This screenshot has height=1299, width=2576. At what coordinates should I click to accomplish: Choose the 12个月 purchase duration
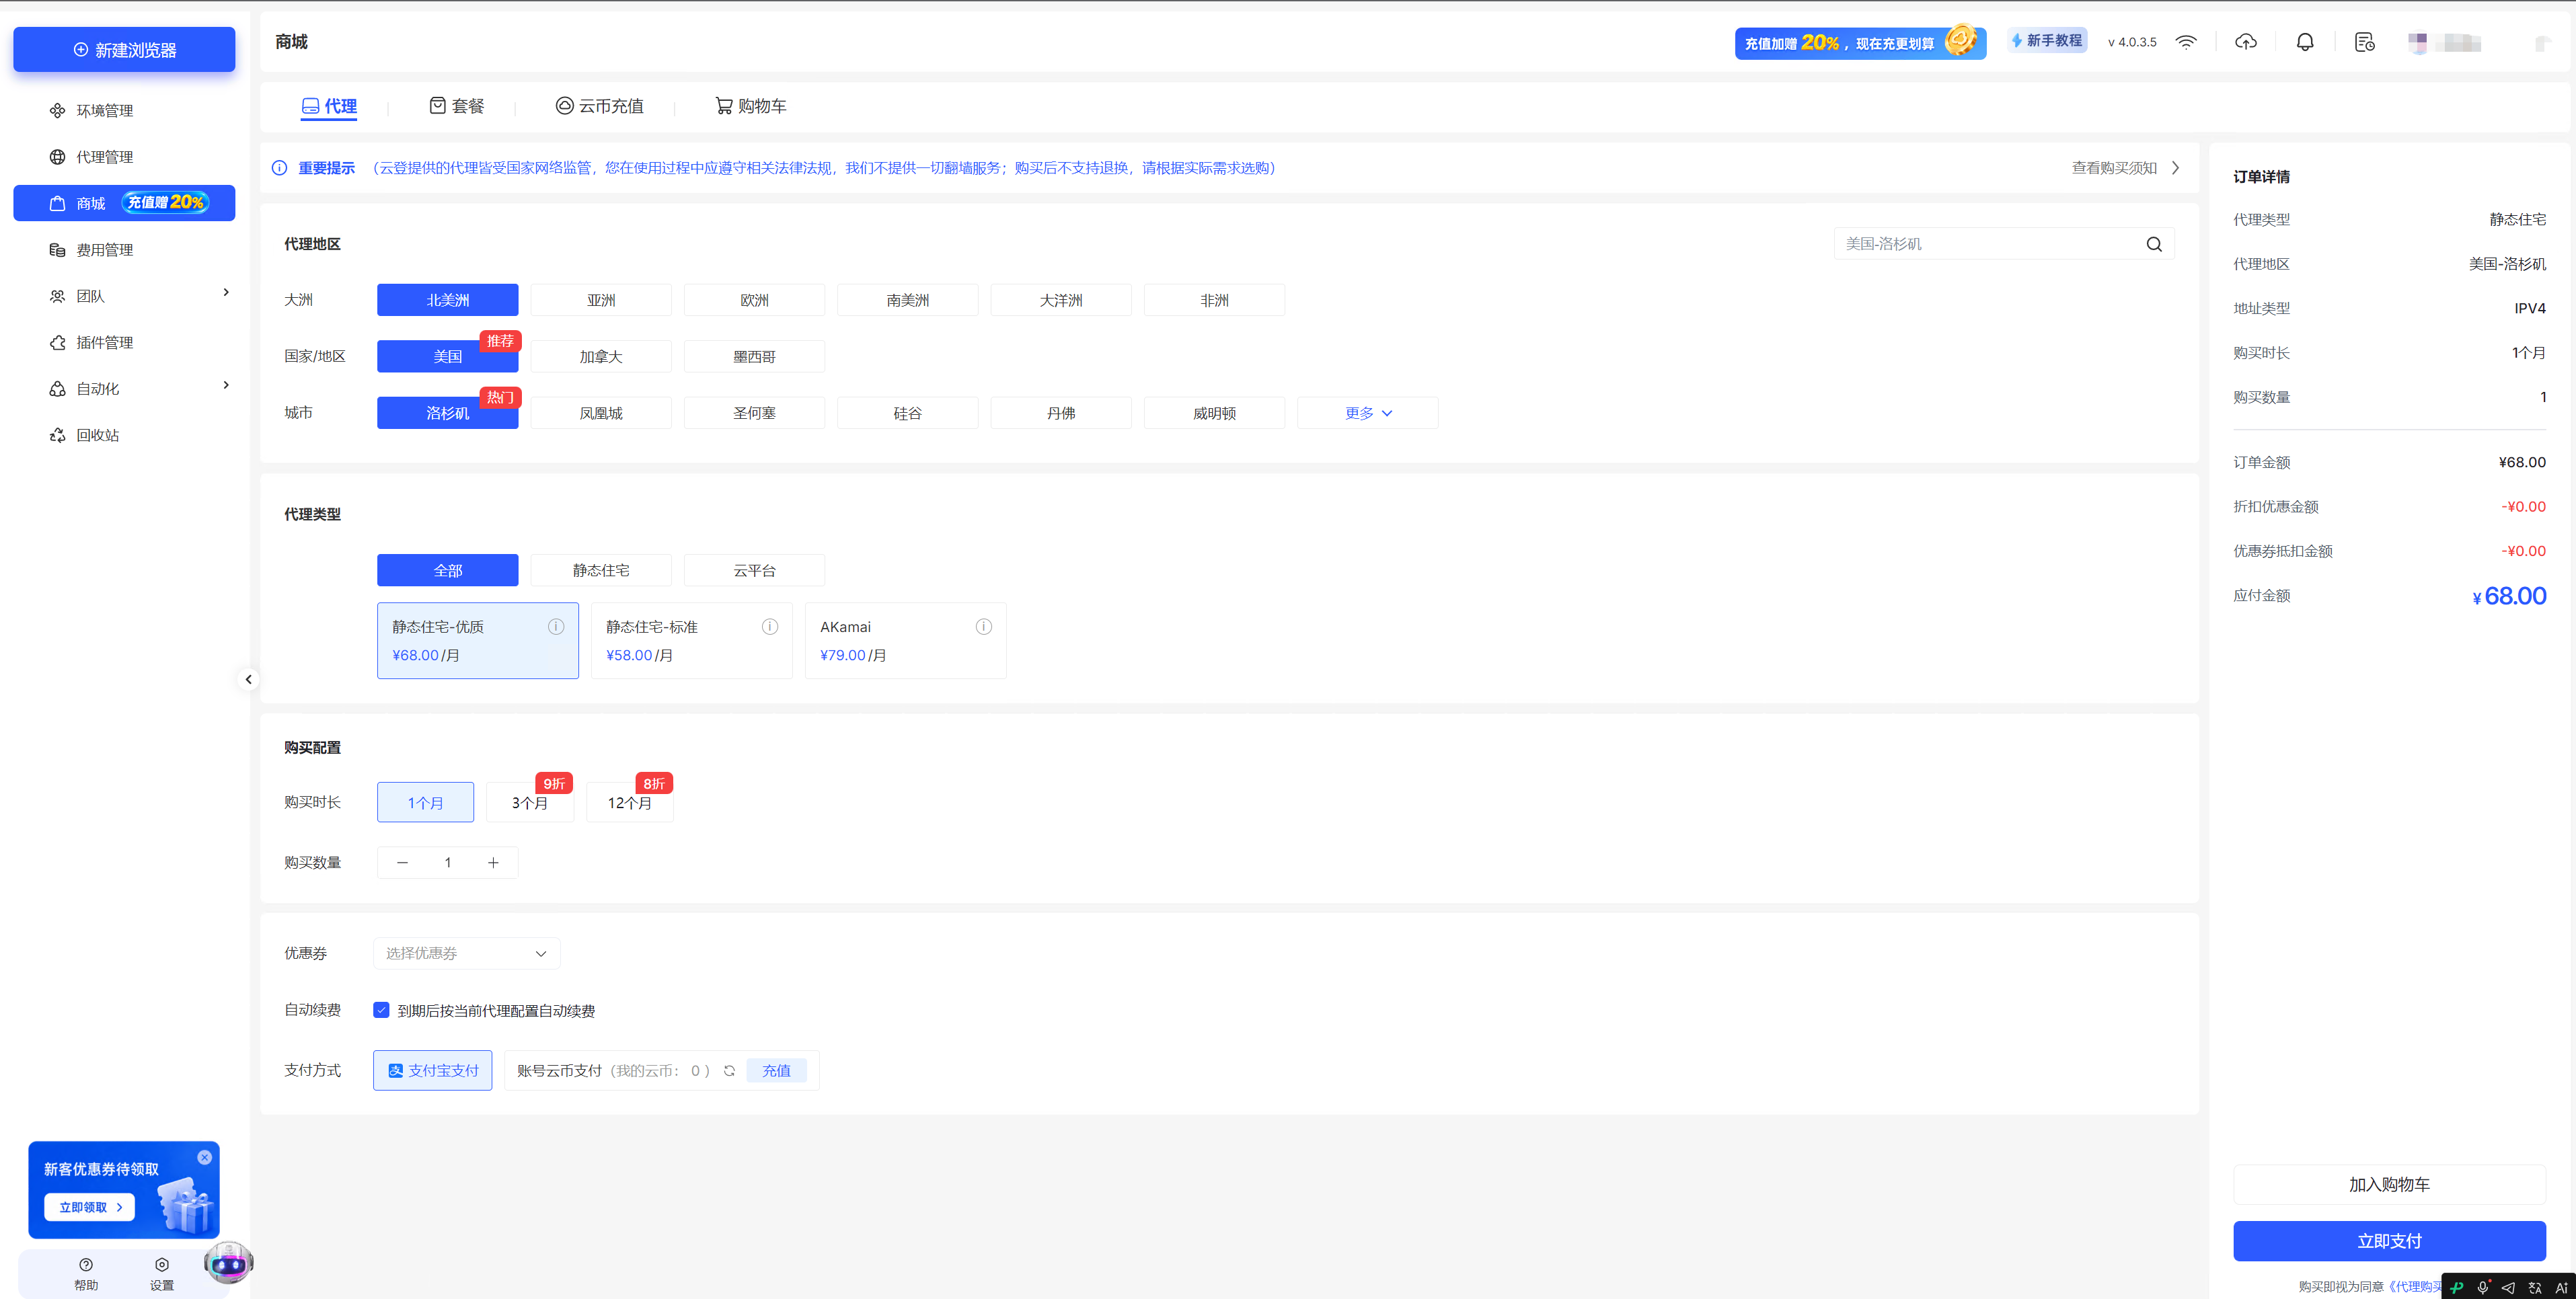630,802
